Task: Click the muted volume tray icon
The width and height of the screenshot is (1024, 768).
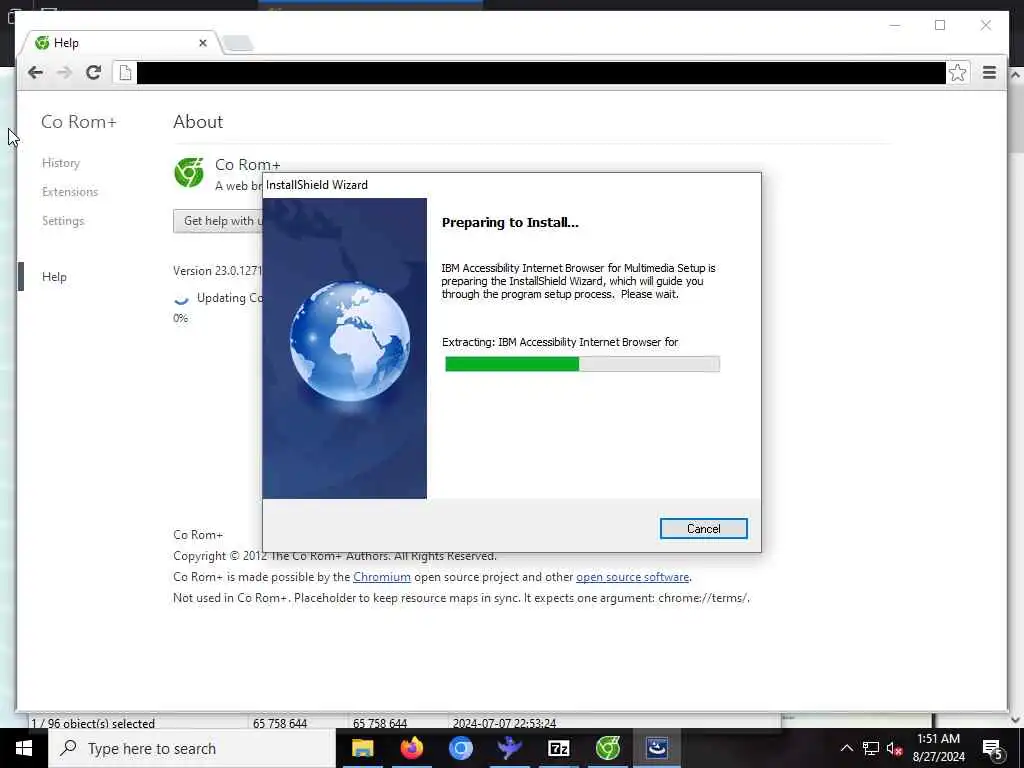Action: point(894,748)
